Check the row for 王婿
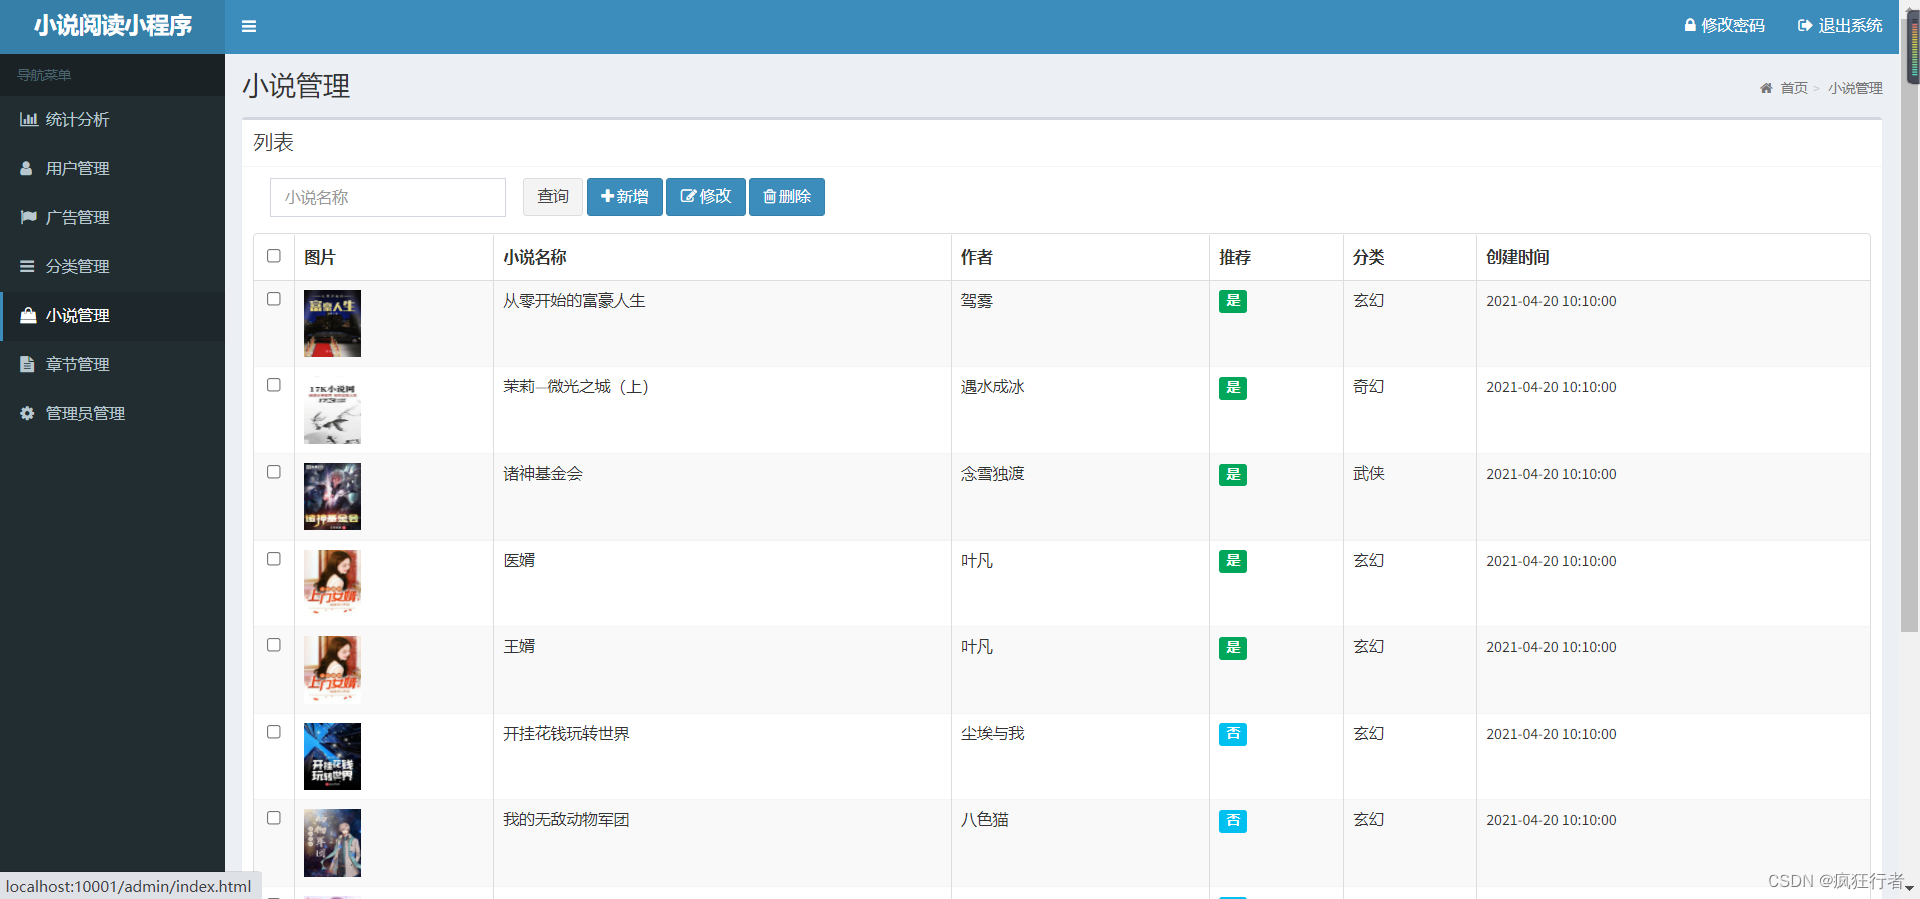The height and width of the screenshot is (899, 1920). coord(274,645)
